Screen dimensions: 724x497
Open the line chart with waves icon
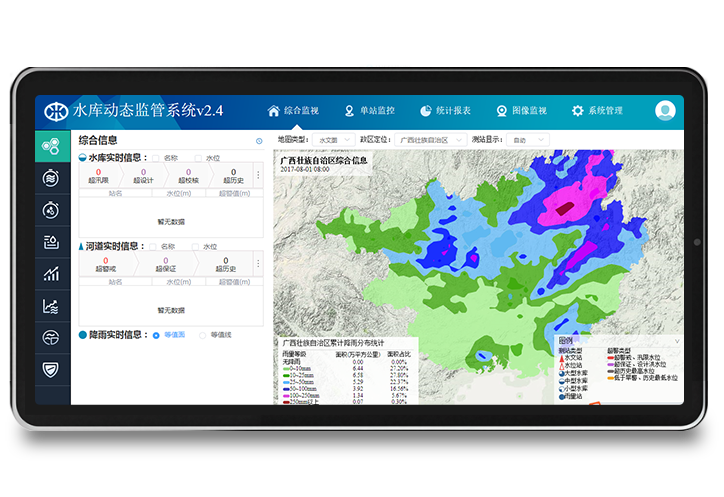click(x=52, y=306)
